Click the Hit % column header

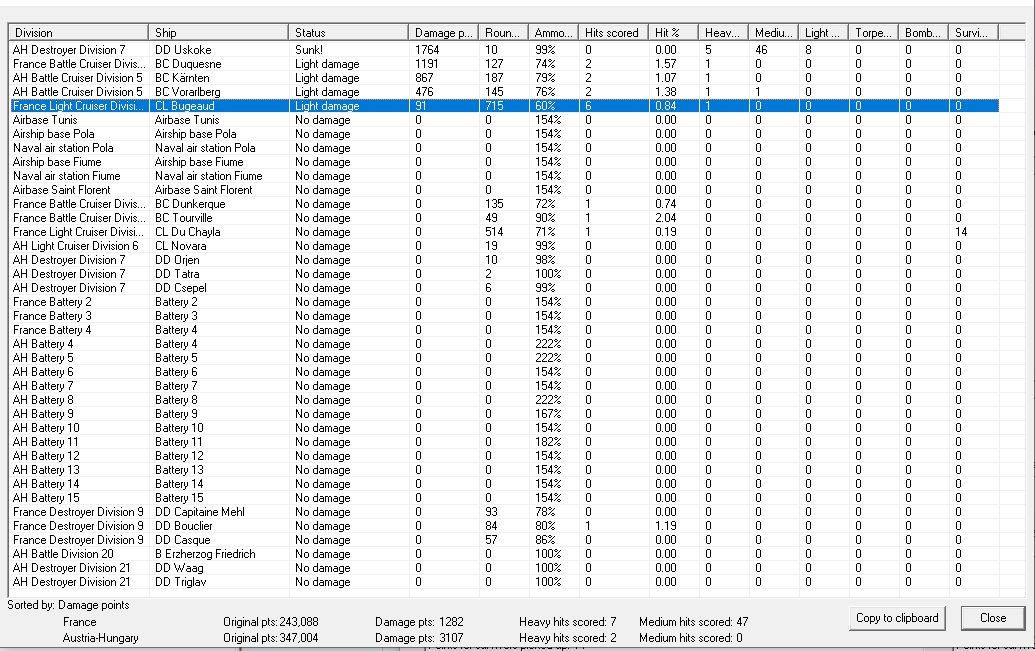(672, 33)
